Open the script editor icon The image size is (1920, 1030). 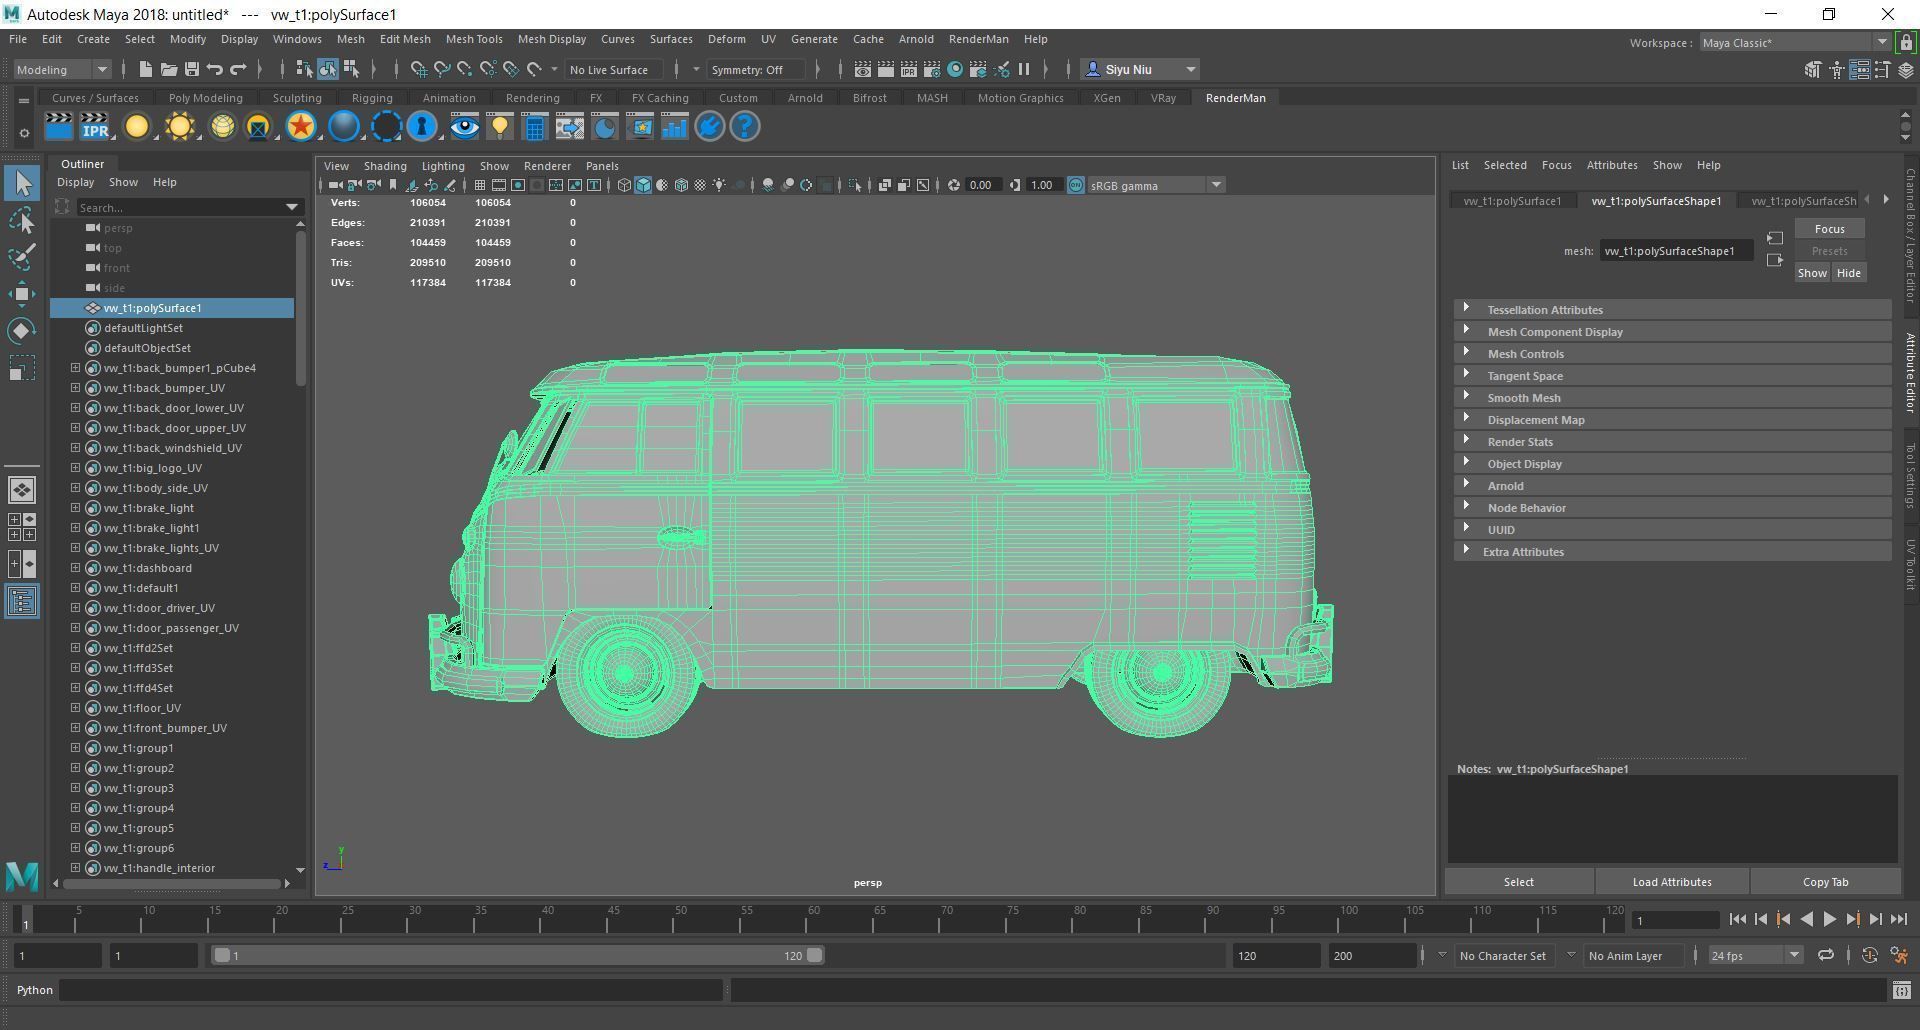point(1901,990)
